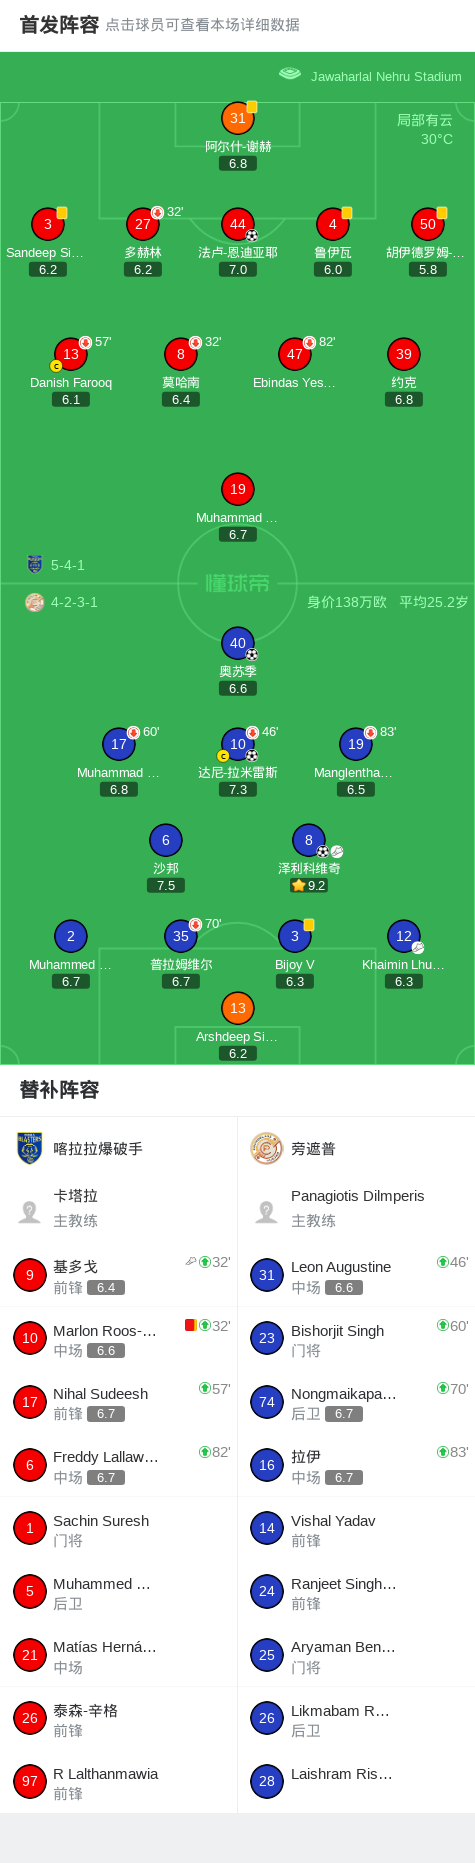The height and width of the screenshot is (1863, 475).
Task: Click the stadium icon beside Jawaharlal Nehru Stadium
Action: tap(290, 75)
